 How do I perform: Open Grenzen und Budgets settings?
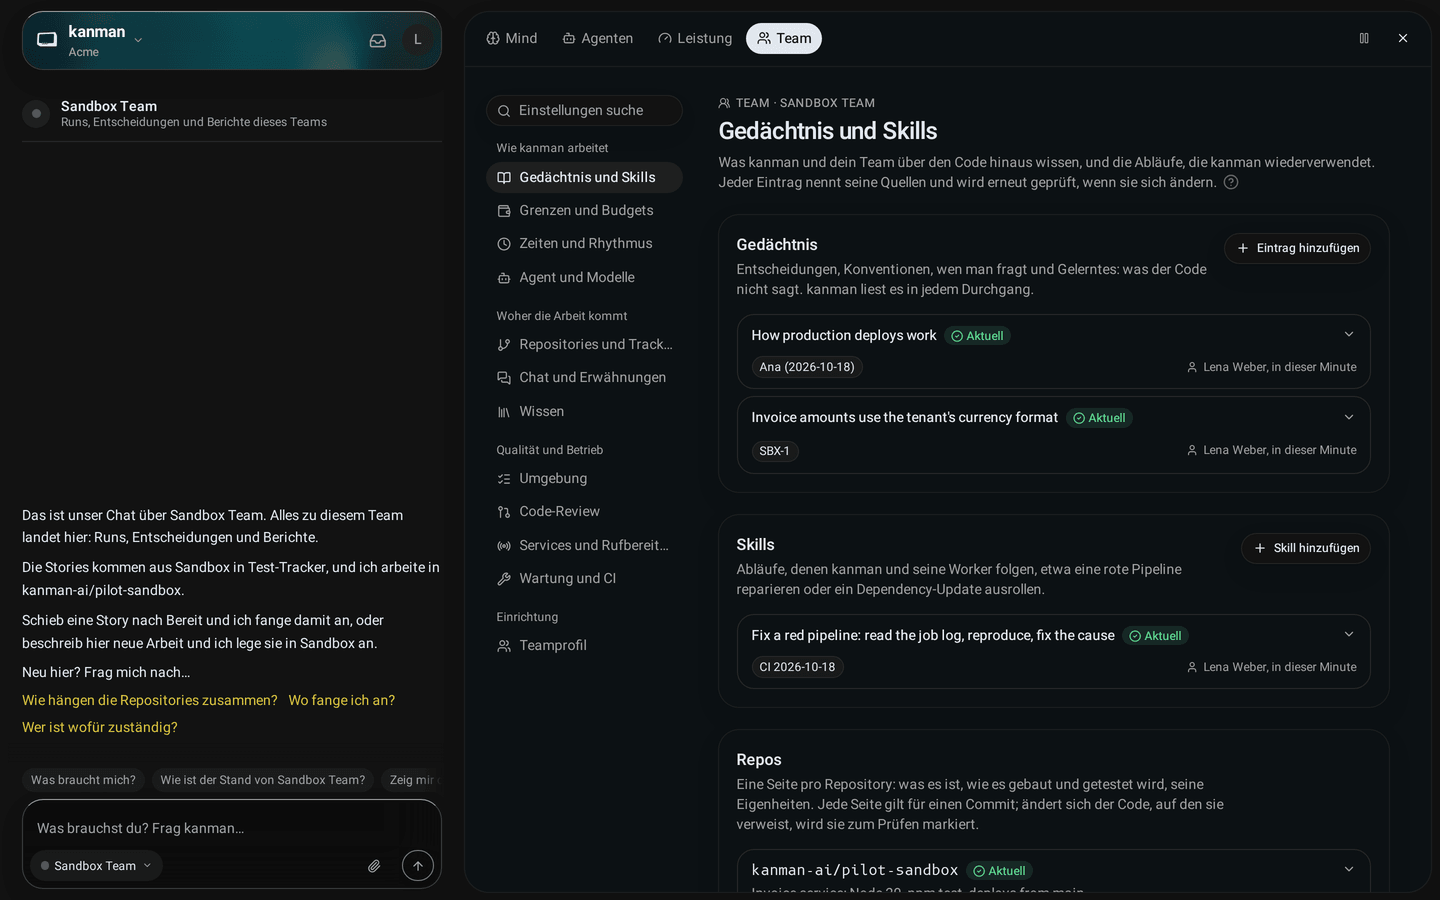(584, 210)
